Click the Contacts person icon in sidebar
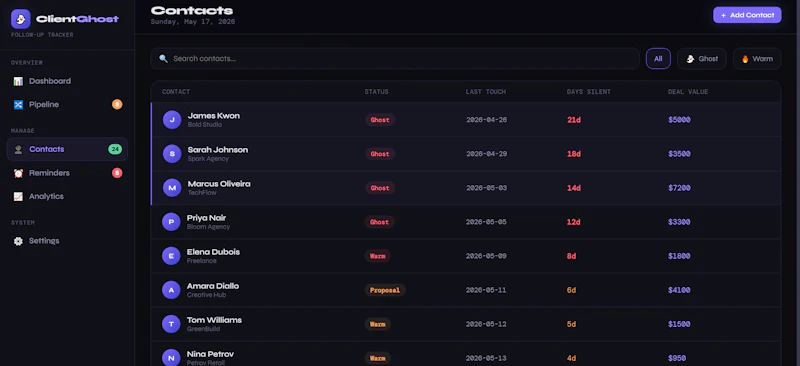 18,150
